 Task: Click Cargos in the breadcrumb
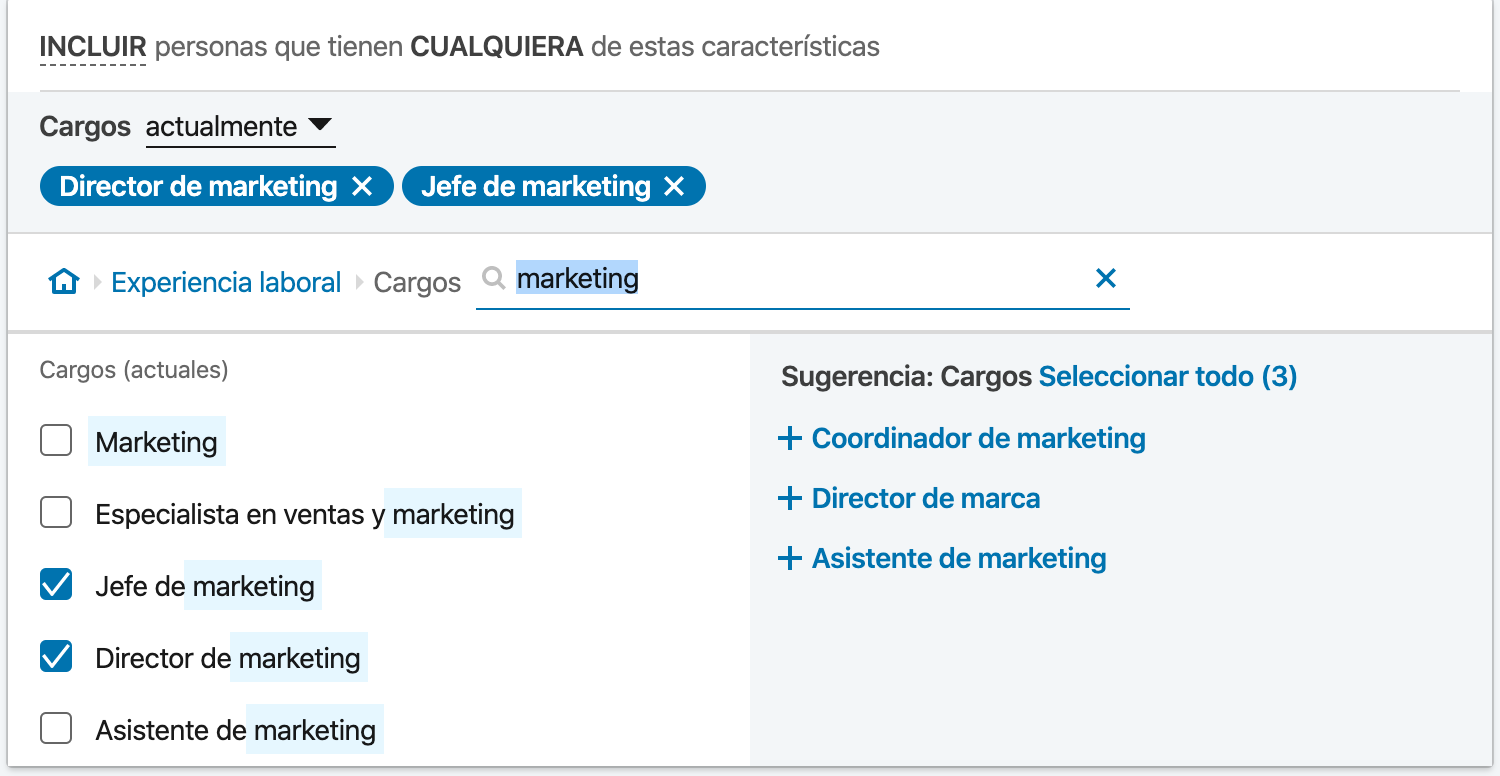417,281
